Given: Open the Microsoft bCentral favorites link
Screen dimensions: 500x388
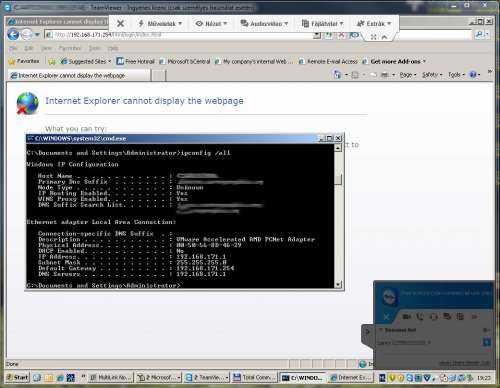Looking at the screenshot, I should coord(185,61).
